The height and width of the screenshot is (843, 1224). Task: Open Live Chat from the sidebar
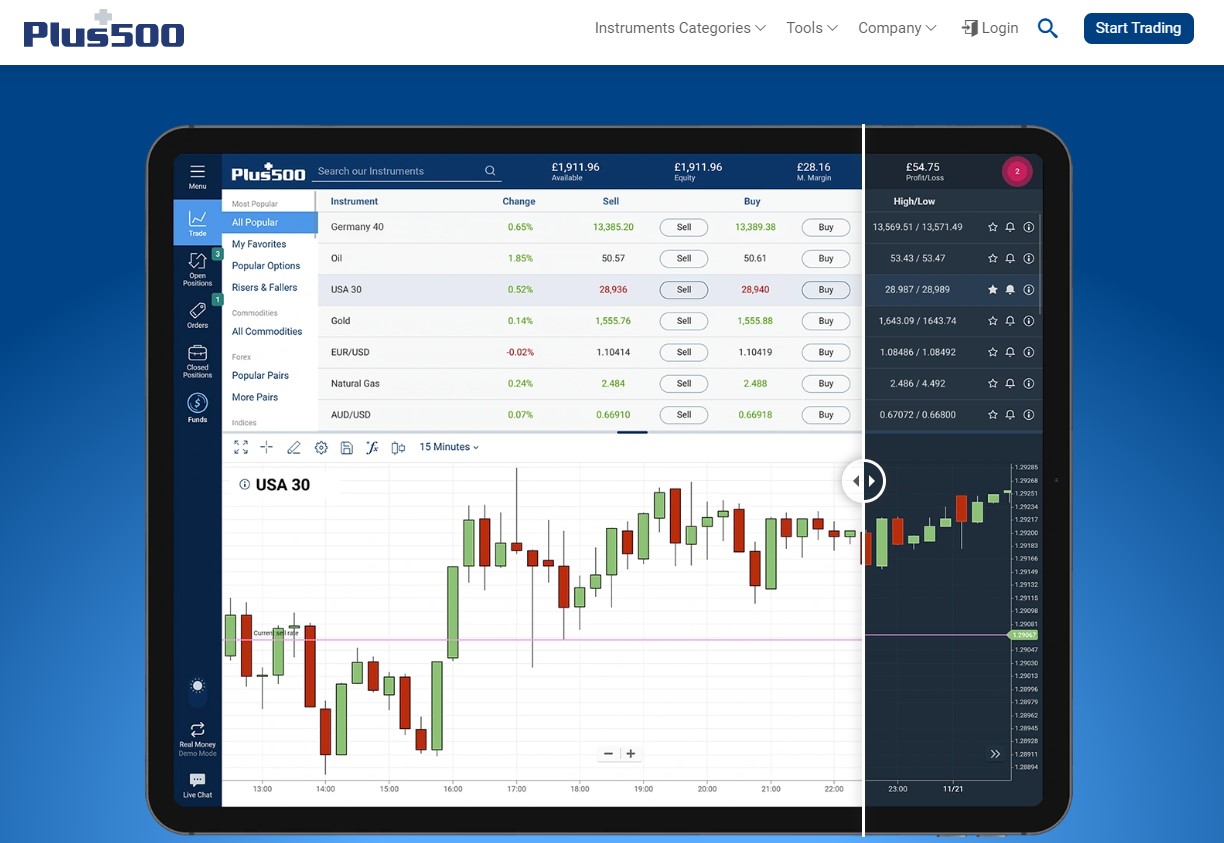(197, 786)
